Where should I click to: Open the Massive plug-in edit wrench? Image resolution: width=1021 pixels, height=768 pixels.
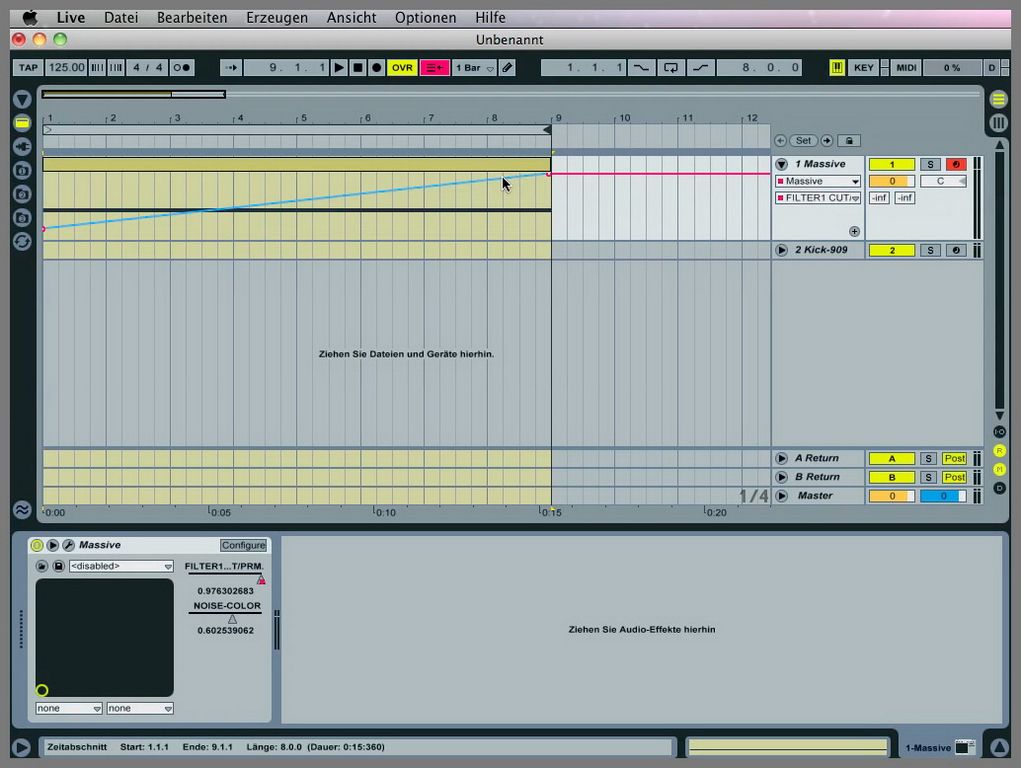pos(68,545)
